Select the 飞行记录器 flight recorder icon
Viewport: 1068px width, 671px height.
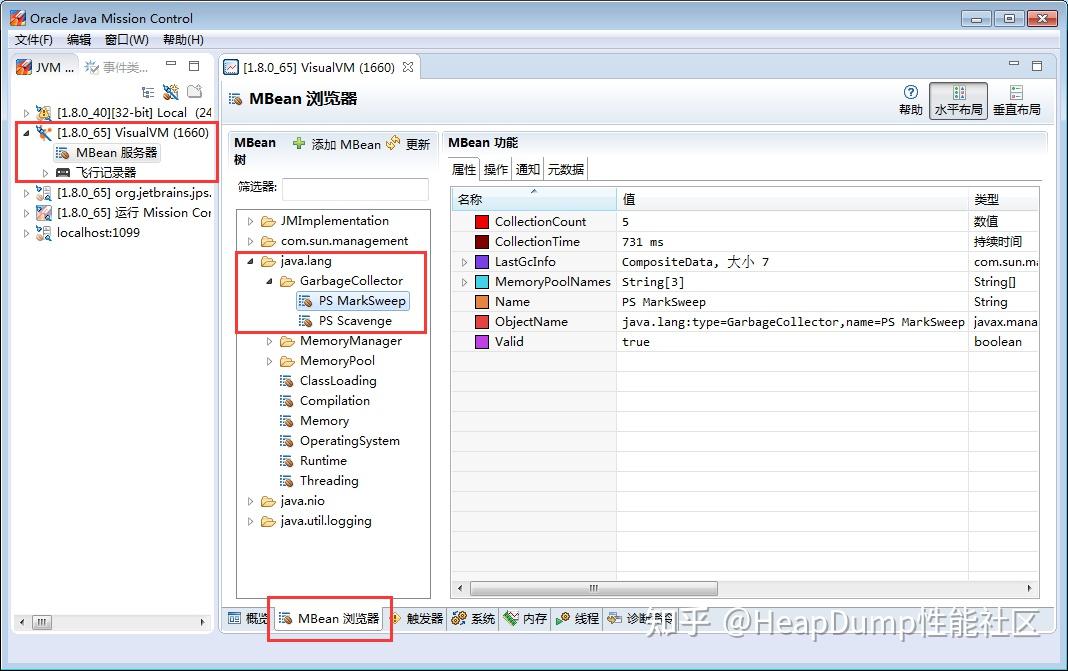tap(63, 172)
